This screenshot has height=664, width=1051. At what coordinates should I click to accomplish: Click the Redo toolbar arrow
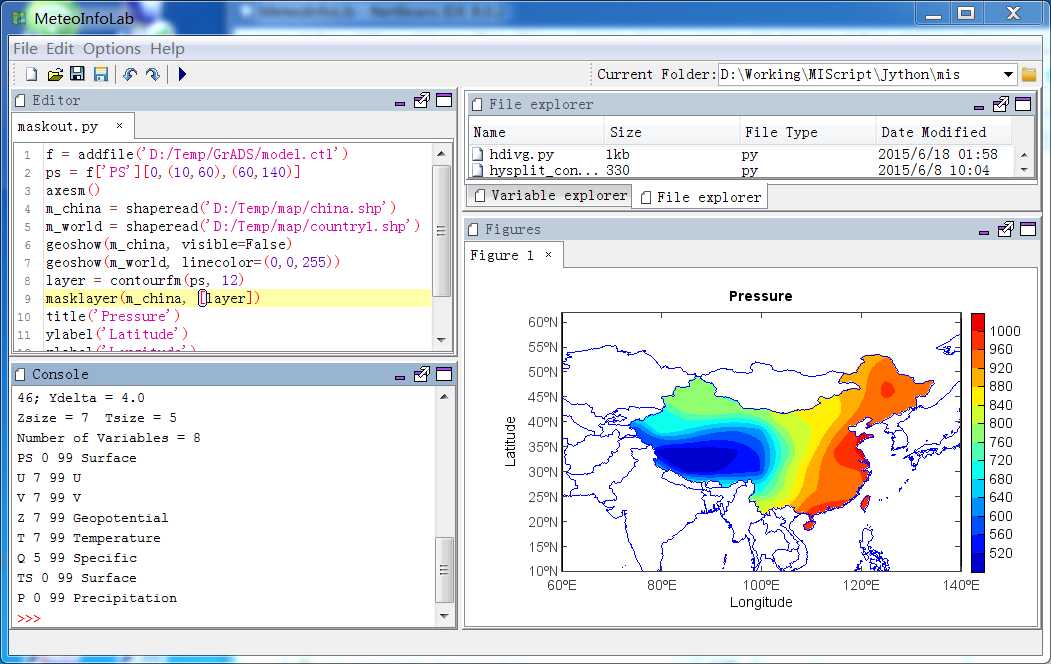(153, 74)
